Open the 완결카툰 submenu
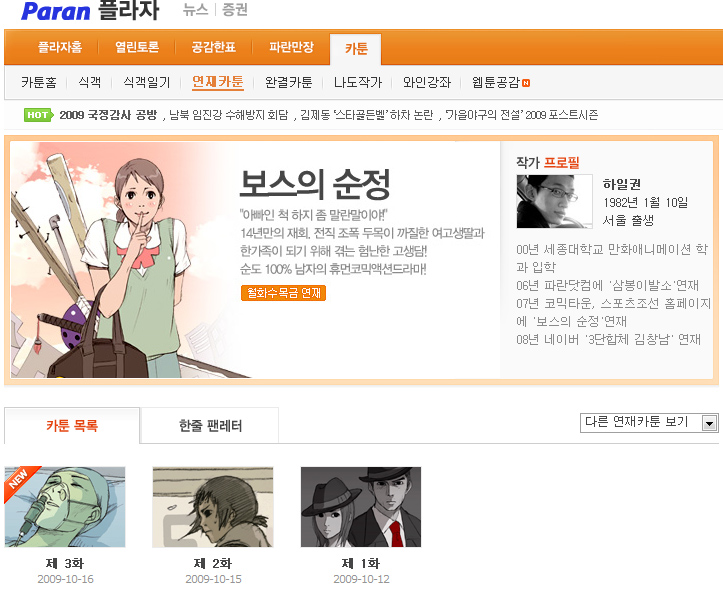Viewport: 723px width, 602px height. point(289,83)
